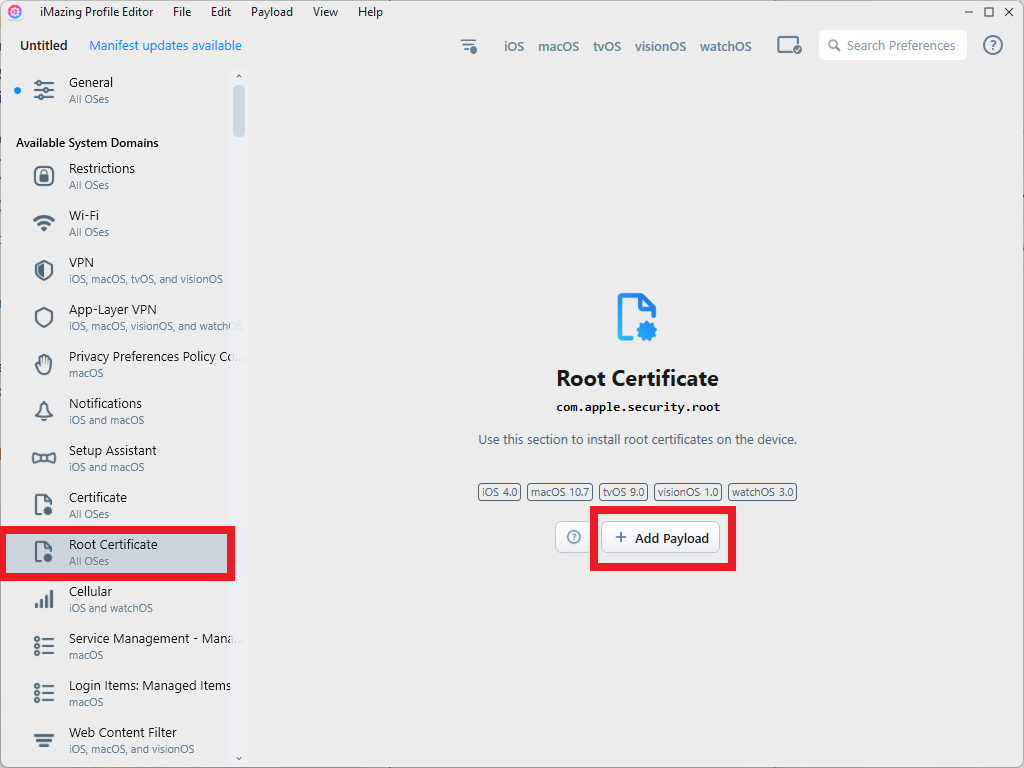Viewport: 1024px width, 768px height.
Task: Click the magnifier icon in the search box
Action: [834, 46]
